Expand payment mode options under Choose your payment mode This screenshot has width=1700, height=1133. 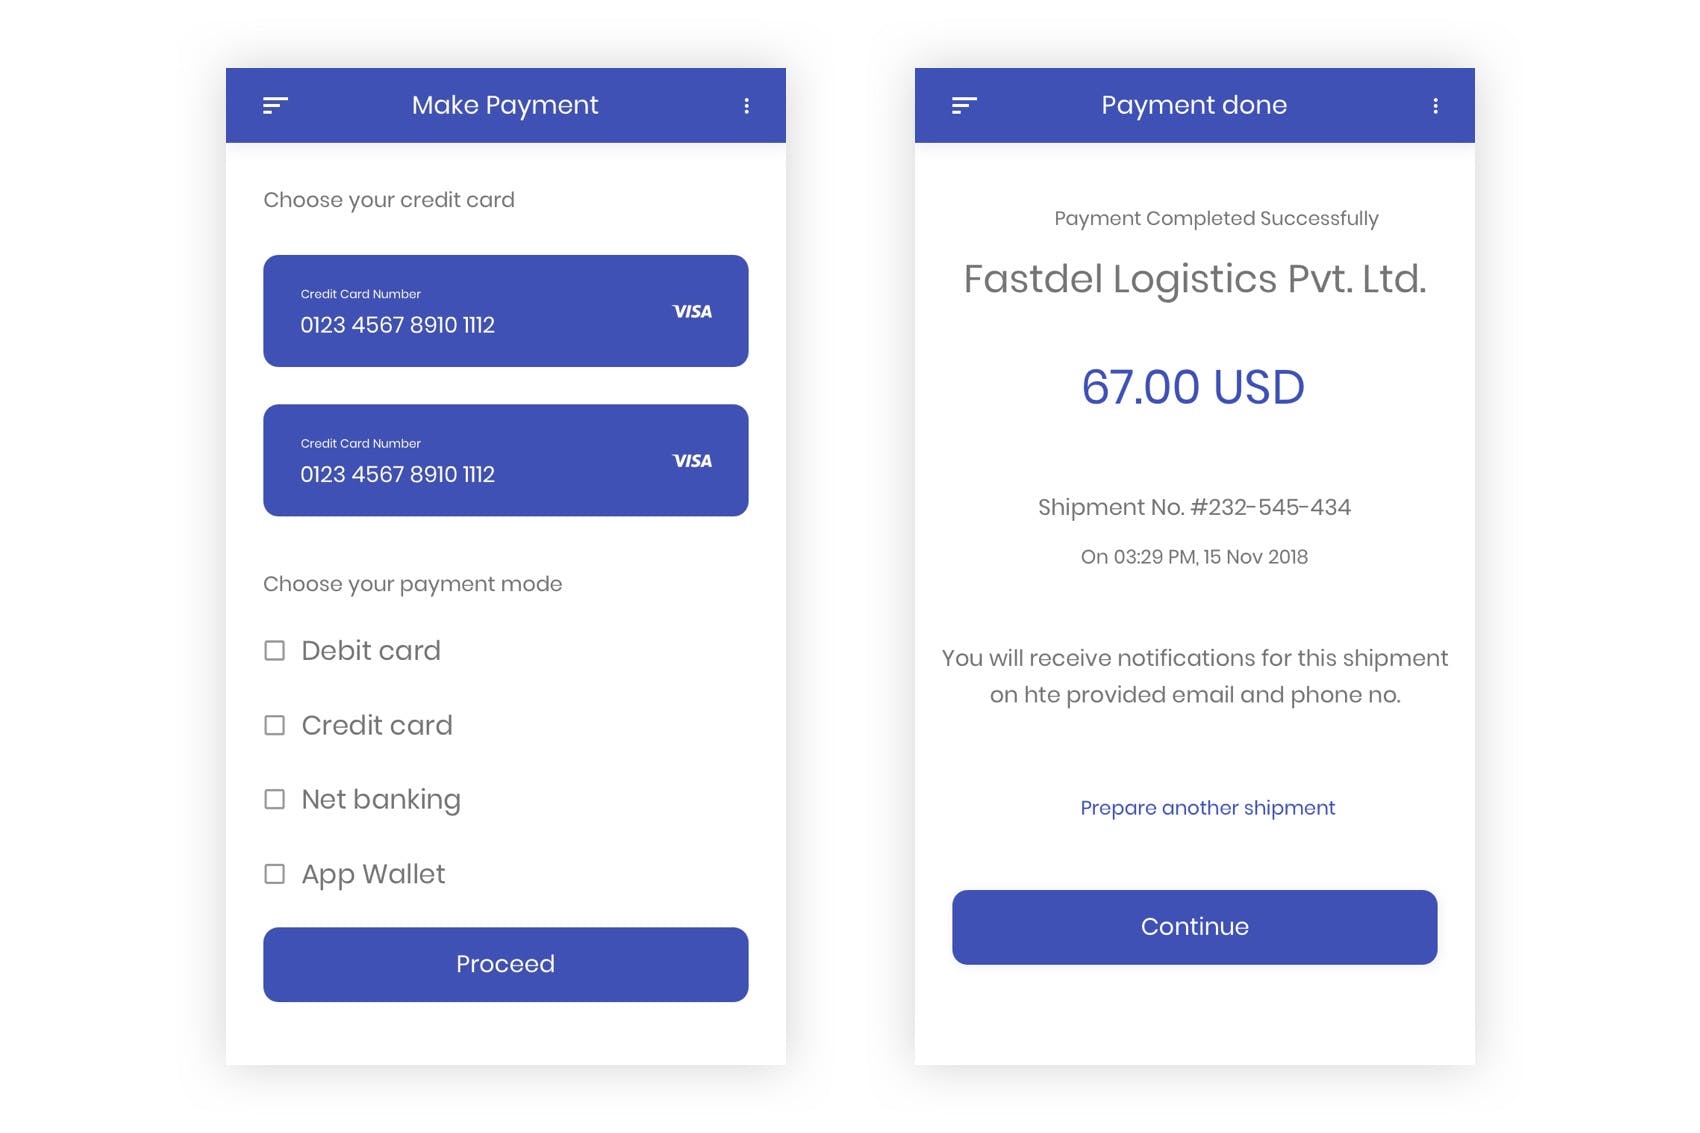pyautogui.click(x=412, y=583)
